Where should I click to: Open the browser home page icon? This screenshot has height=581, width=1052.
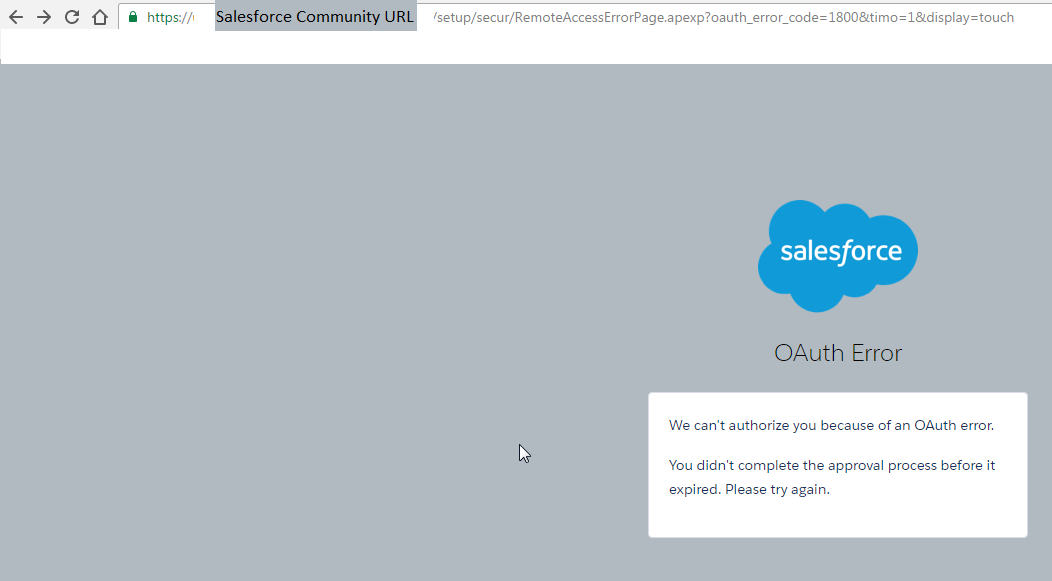[x=100, y=17]
